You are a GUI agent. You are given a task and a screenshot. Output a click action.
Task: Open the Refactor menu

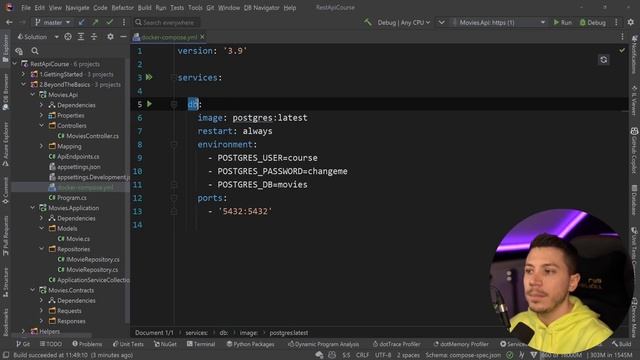122,8
